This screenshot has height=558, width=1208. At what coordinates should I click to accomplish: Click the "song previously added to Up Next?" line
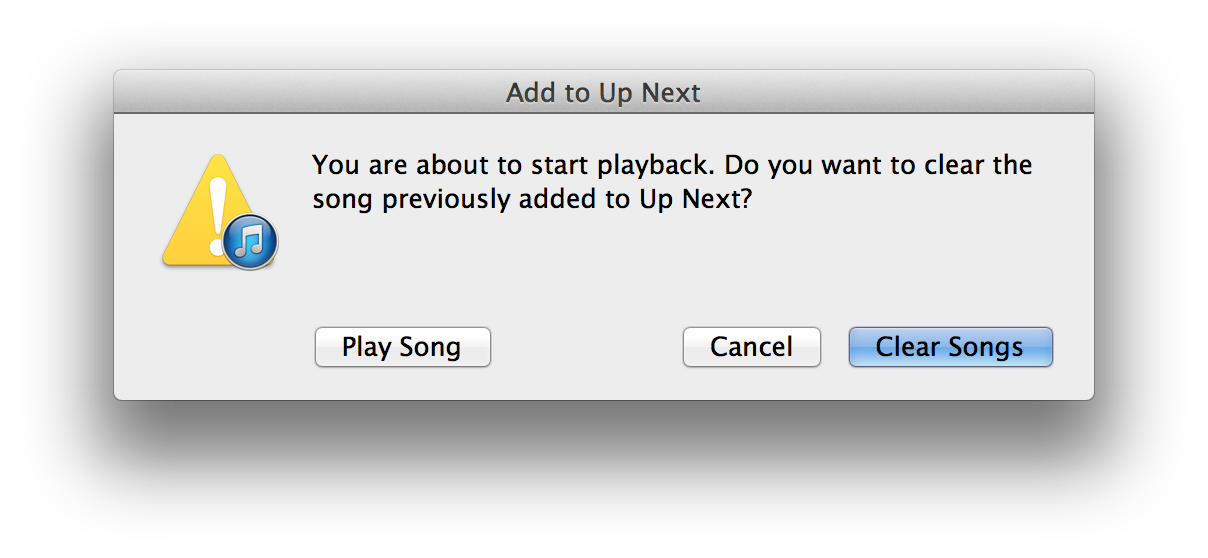tap(531, 199)
